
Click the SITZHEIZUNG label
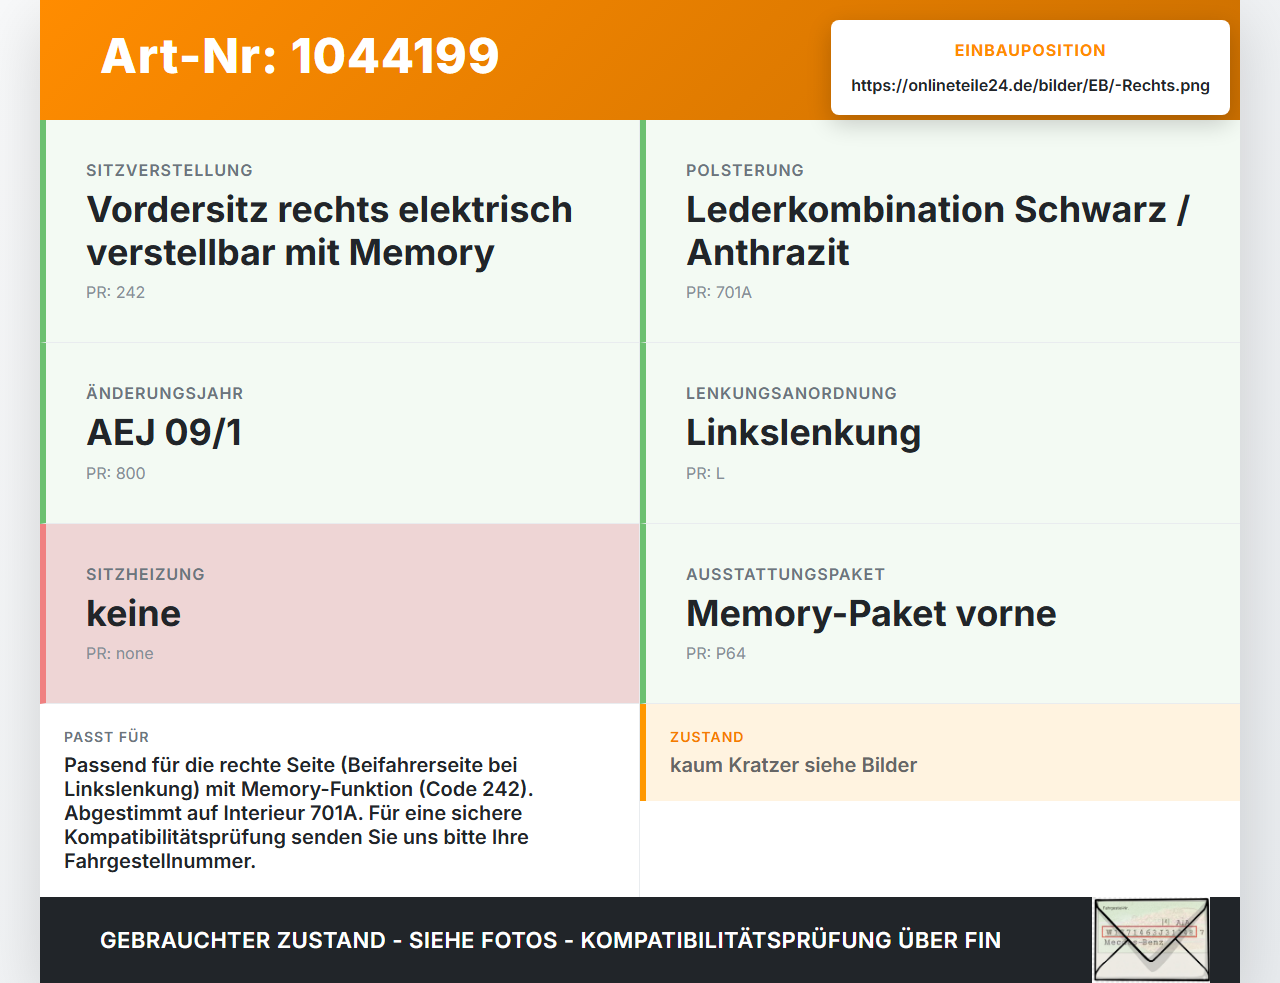[x=145, y=575]
